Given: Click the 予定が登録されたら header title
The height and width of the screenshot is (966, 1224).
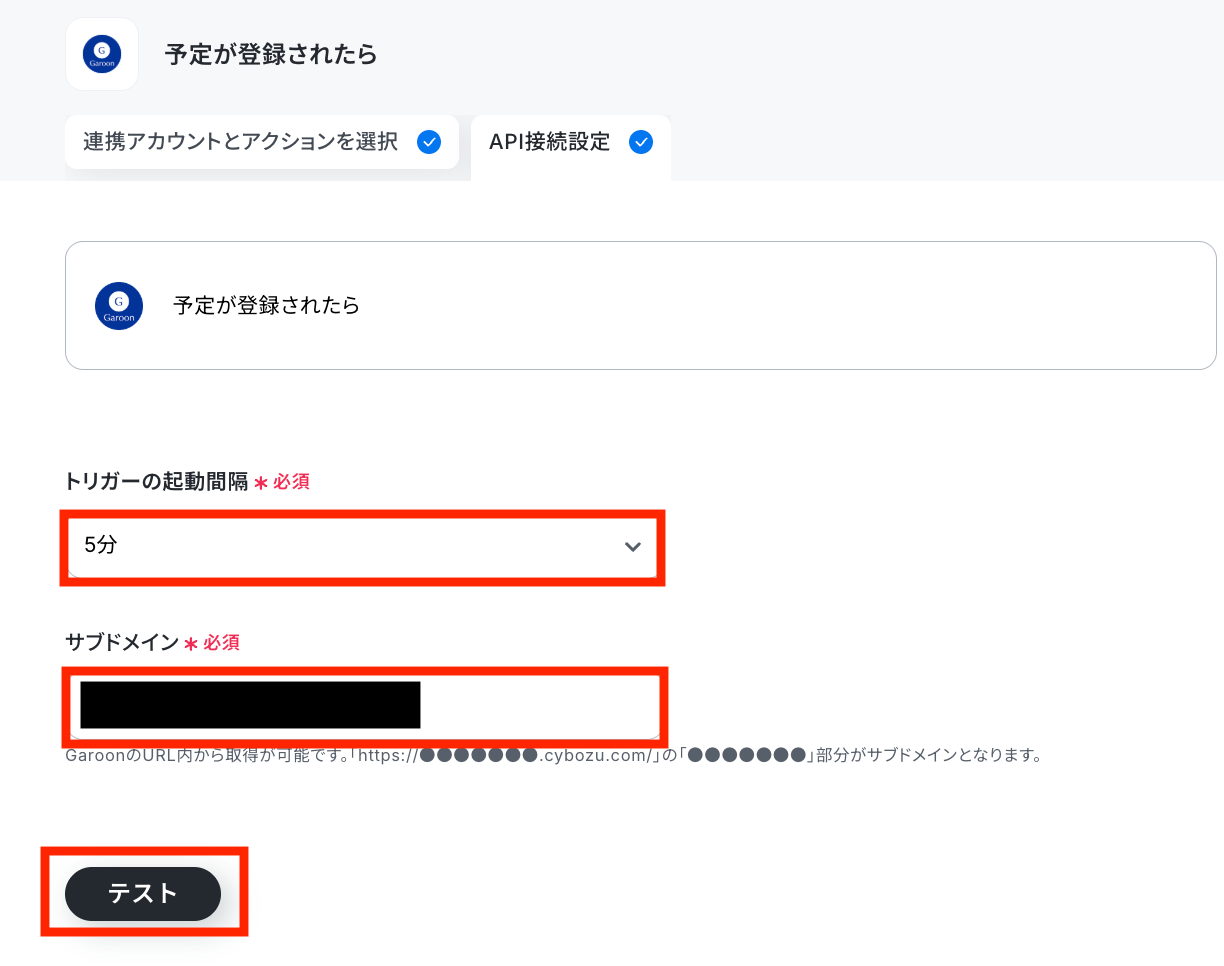Looking at the screenshot, I should point(271,54).
